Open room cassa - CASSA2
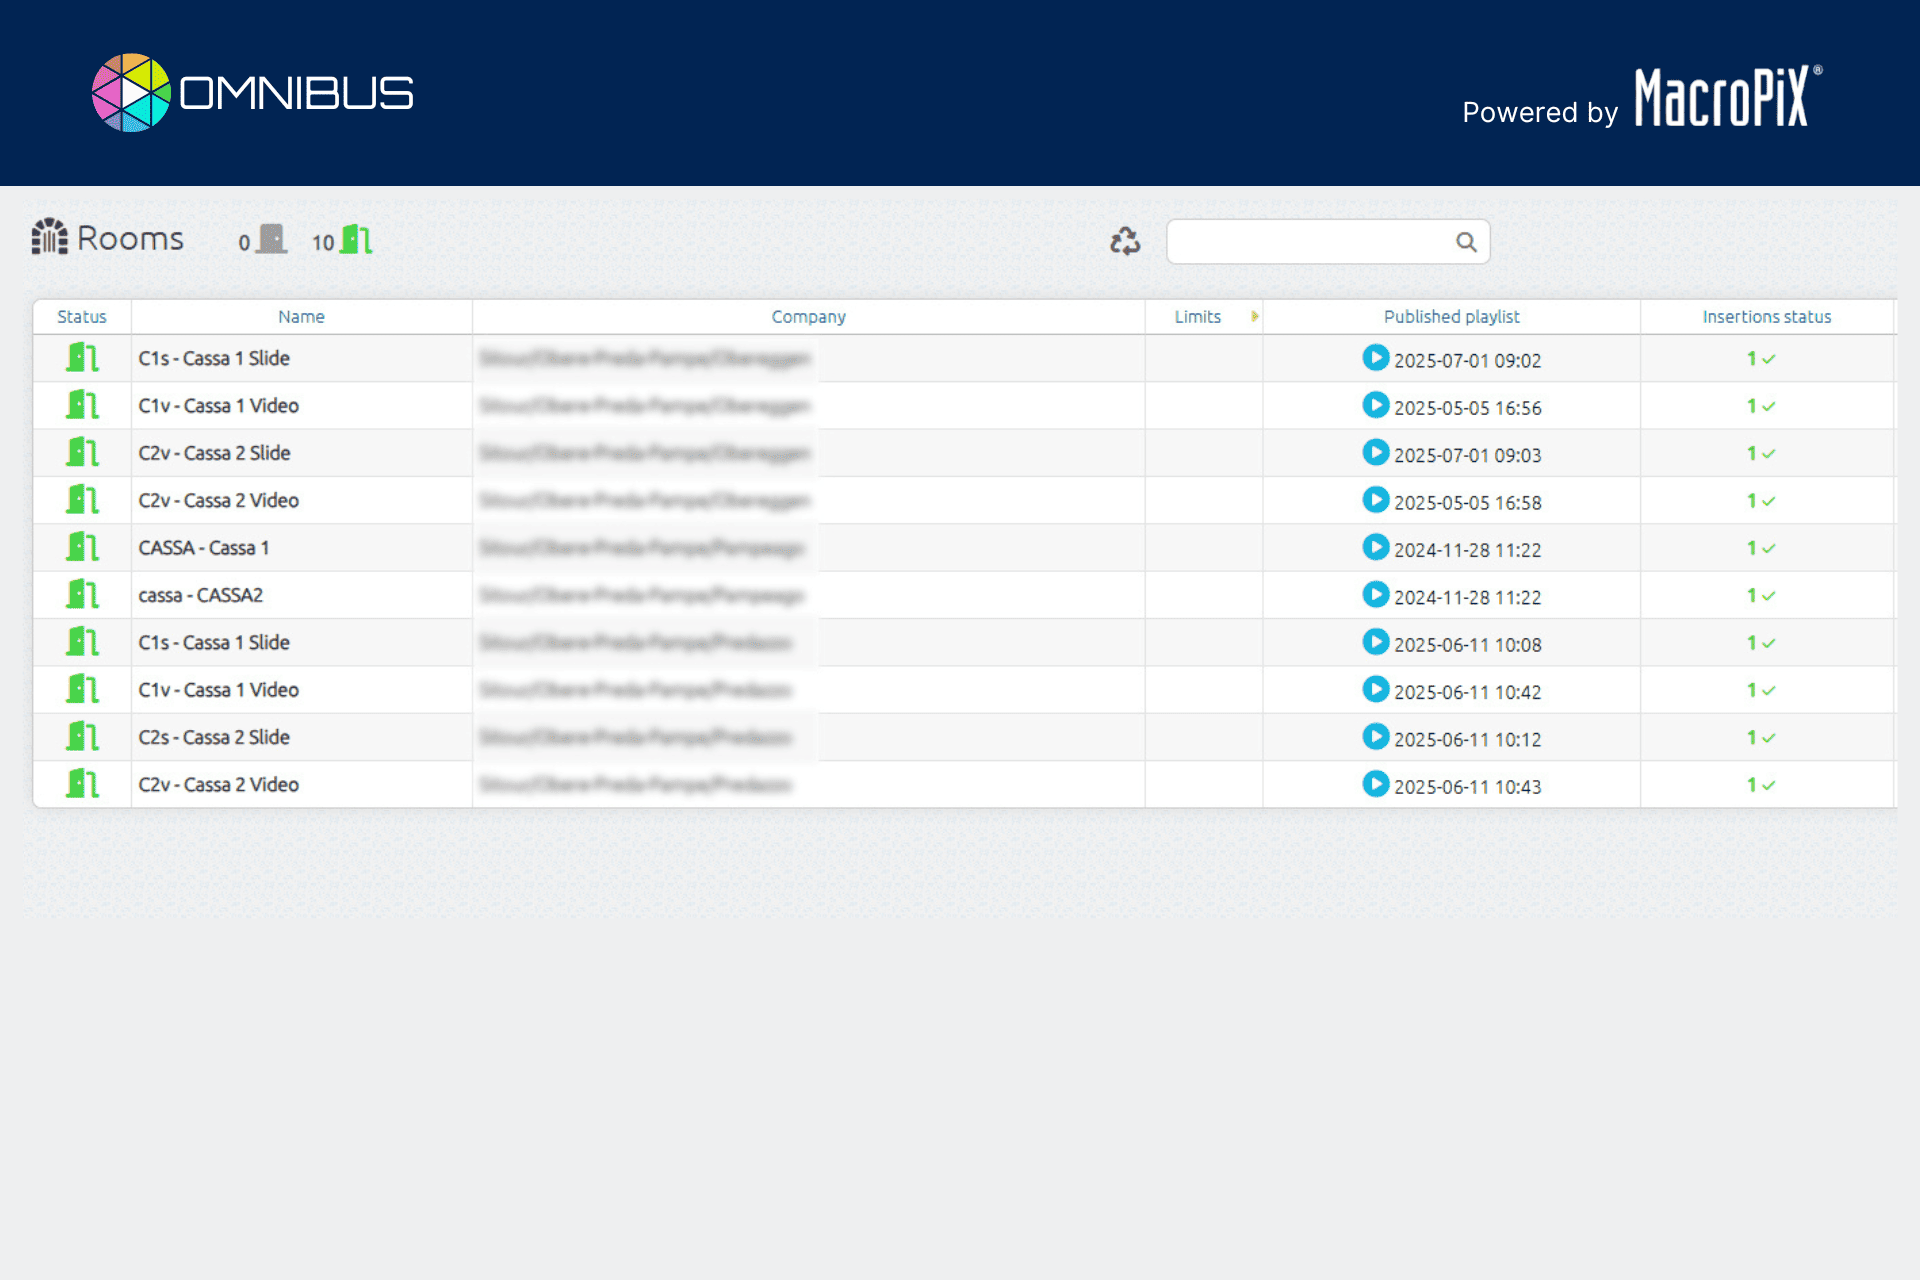Viewport: 1920px width, 1280px height. [x=201, y=595]
